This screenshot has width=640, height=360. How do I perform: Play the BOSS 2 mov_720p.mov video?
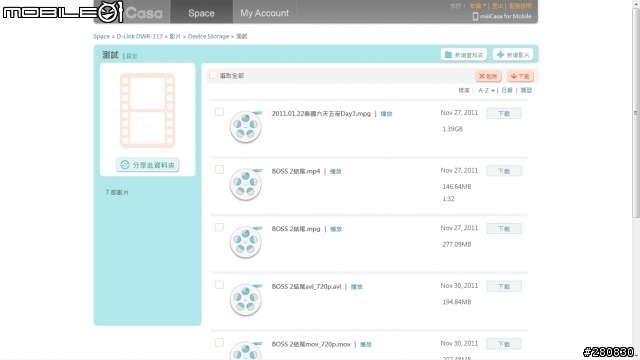[366, 344]
